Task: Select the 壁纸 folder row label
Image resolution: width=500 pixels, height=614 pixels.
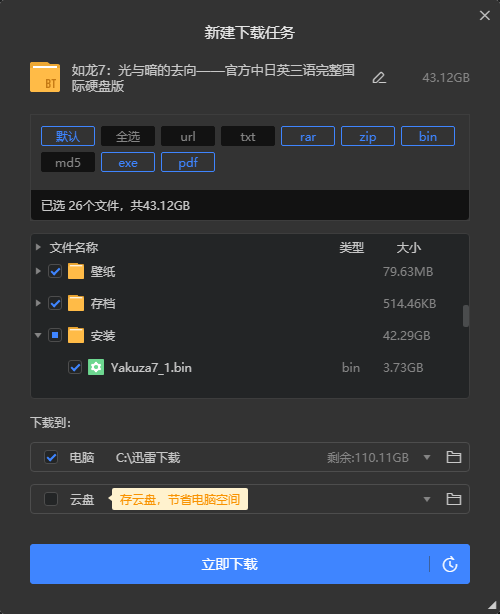Action: 103,271
